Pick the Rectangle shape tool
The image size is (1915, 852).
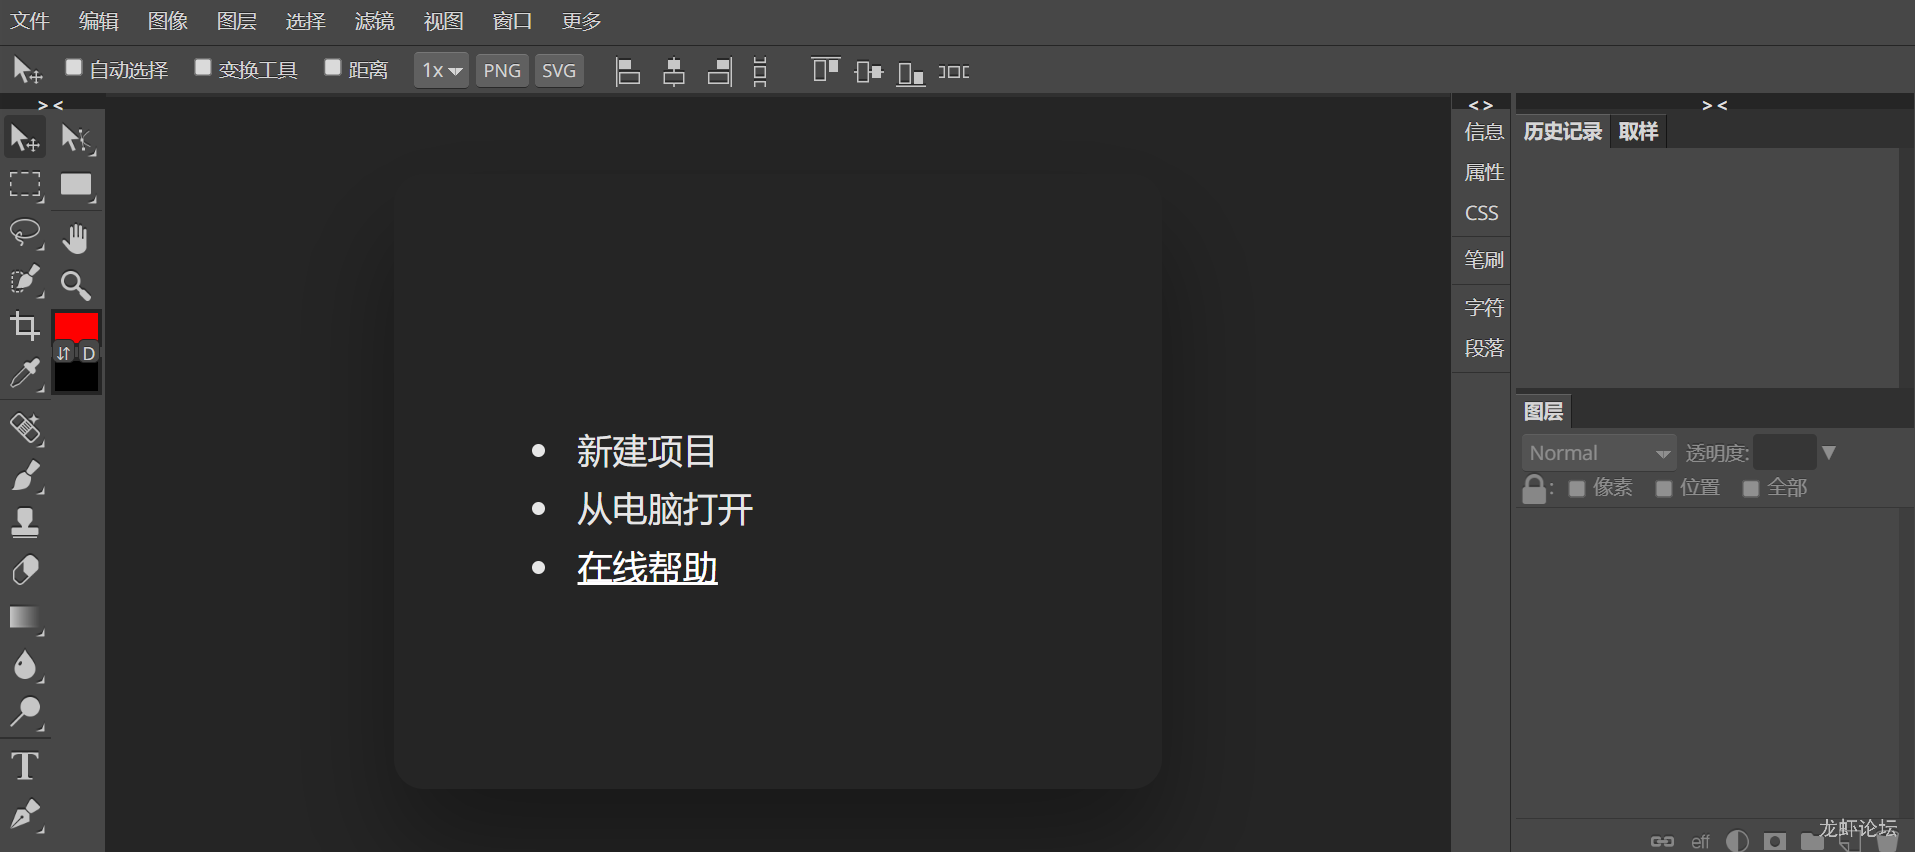76,186
